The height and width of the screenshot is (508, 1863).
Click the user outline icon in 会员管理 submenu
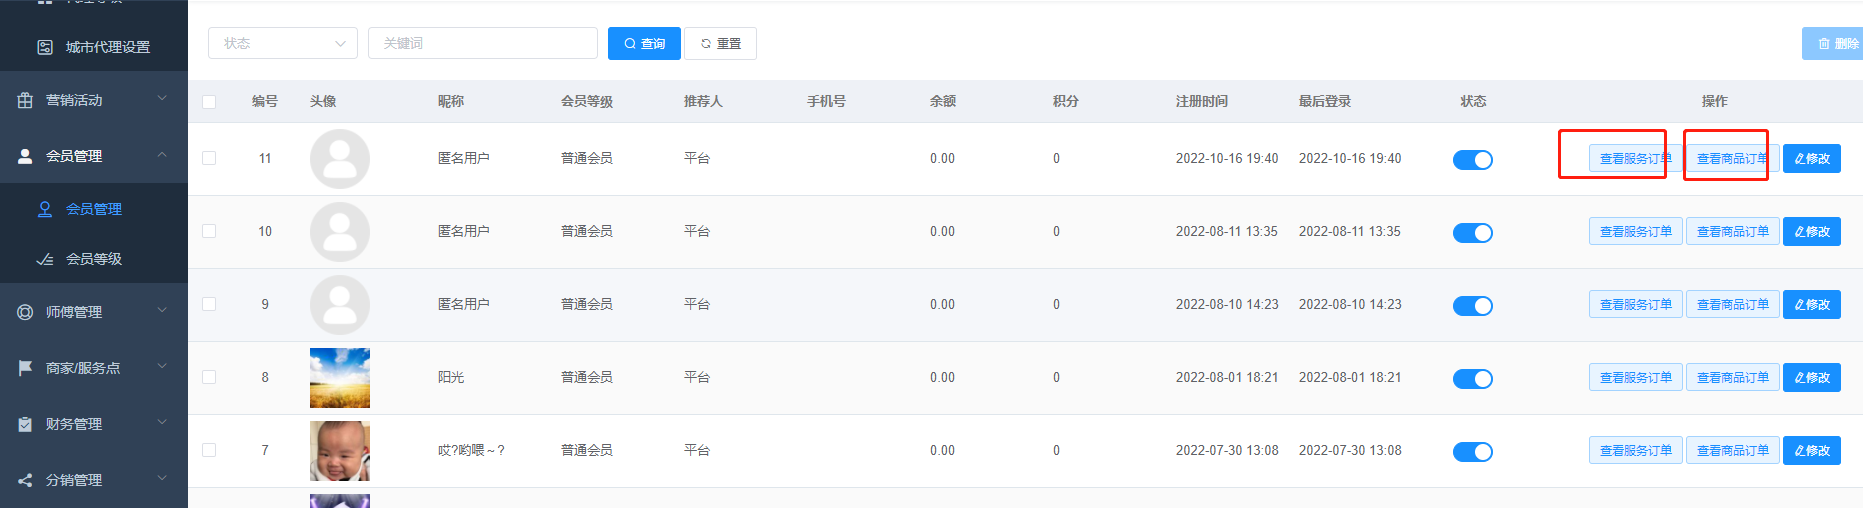(45, 209)
